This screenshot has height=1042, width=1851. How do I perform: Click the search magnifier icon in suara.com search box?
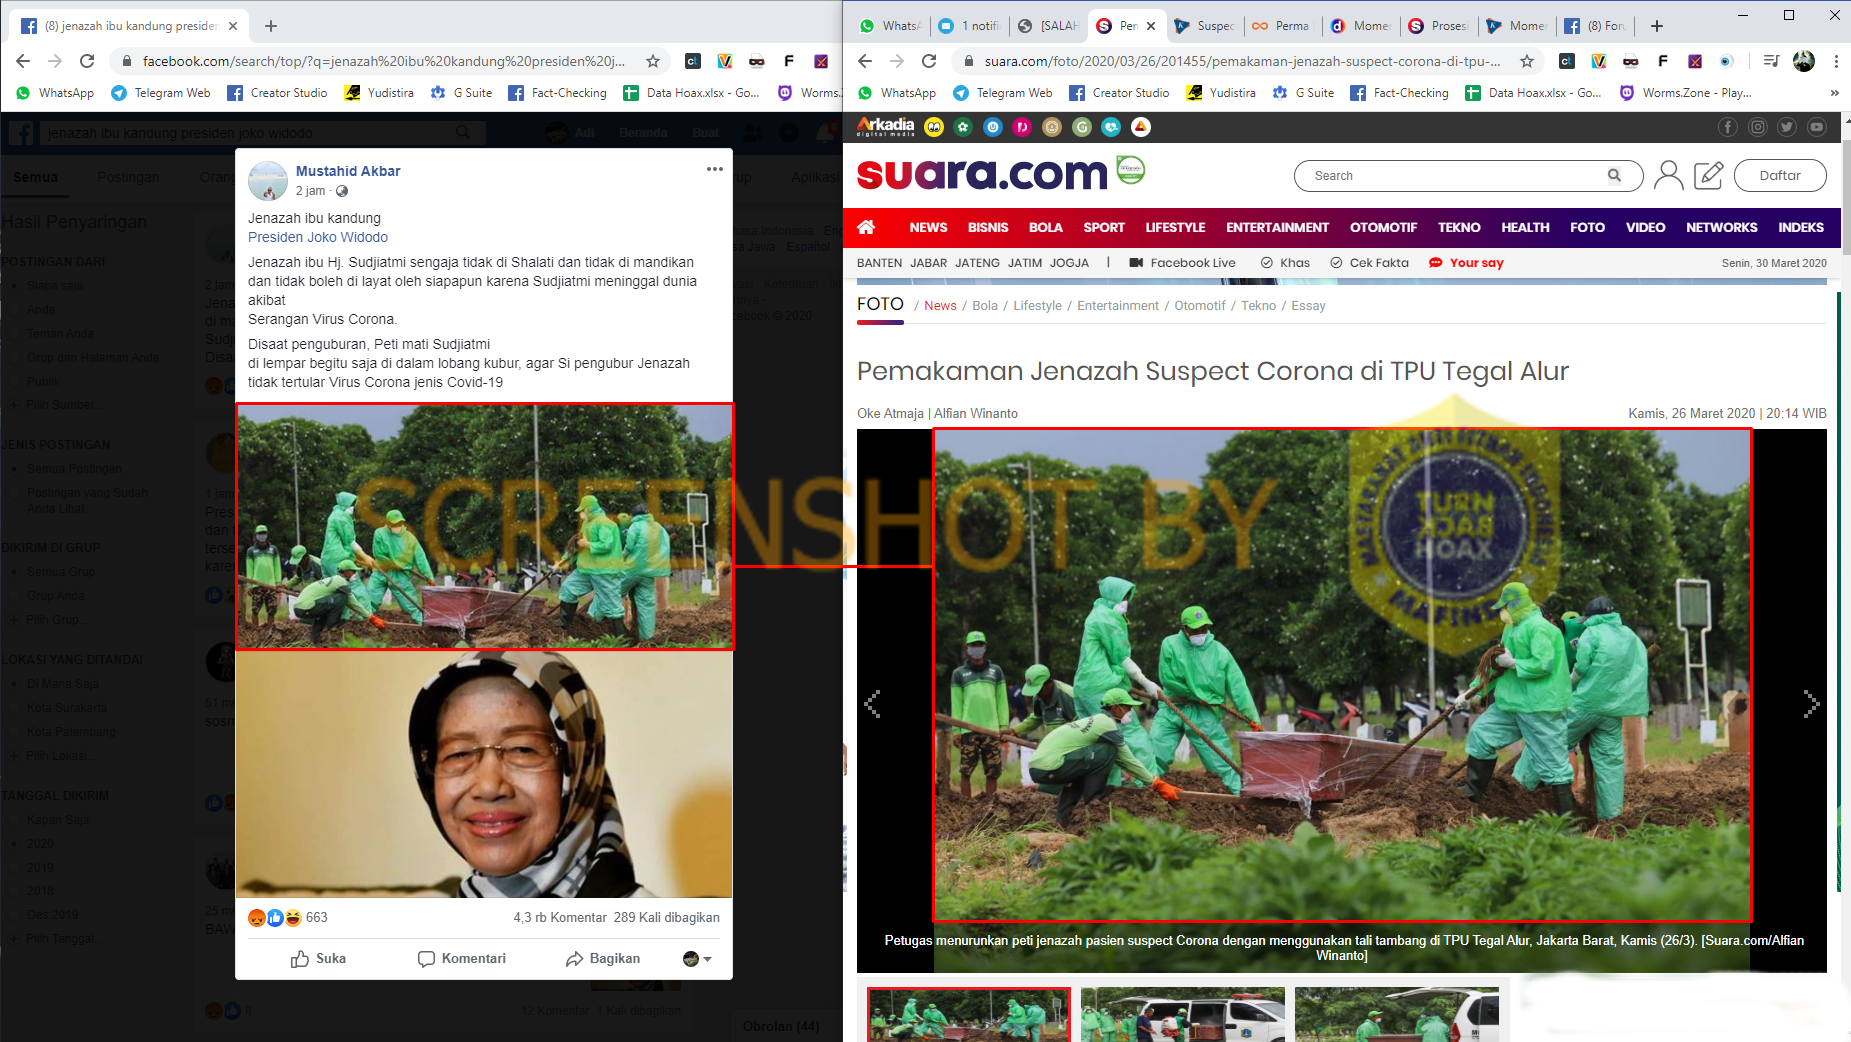(1614, 175)
